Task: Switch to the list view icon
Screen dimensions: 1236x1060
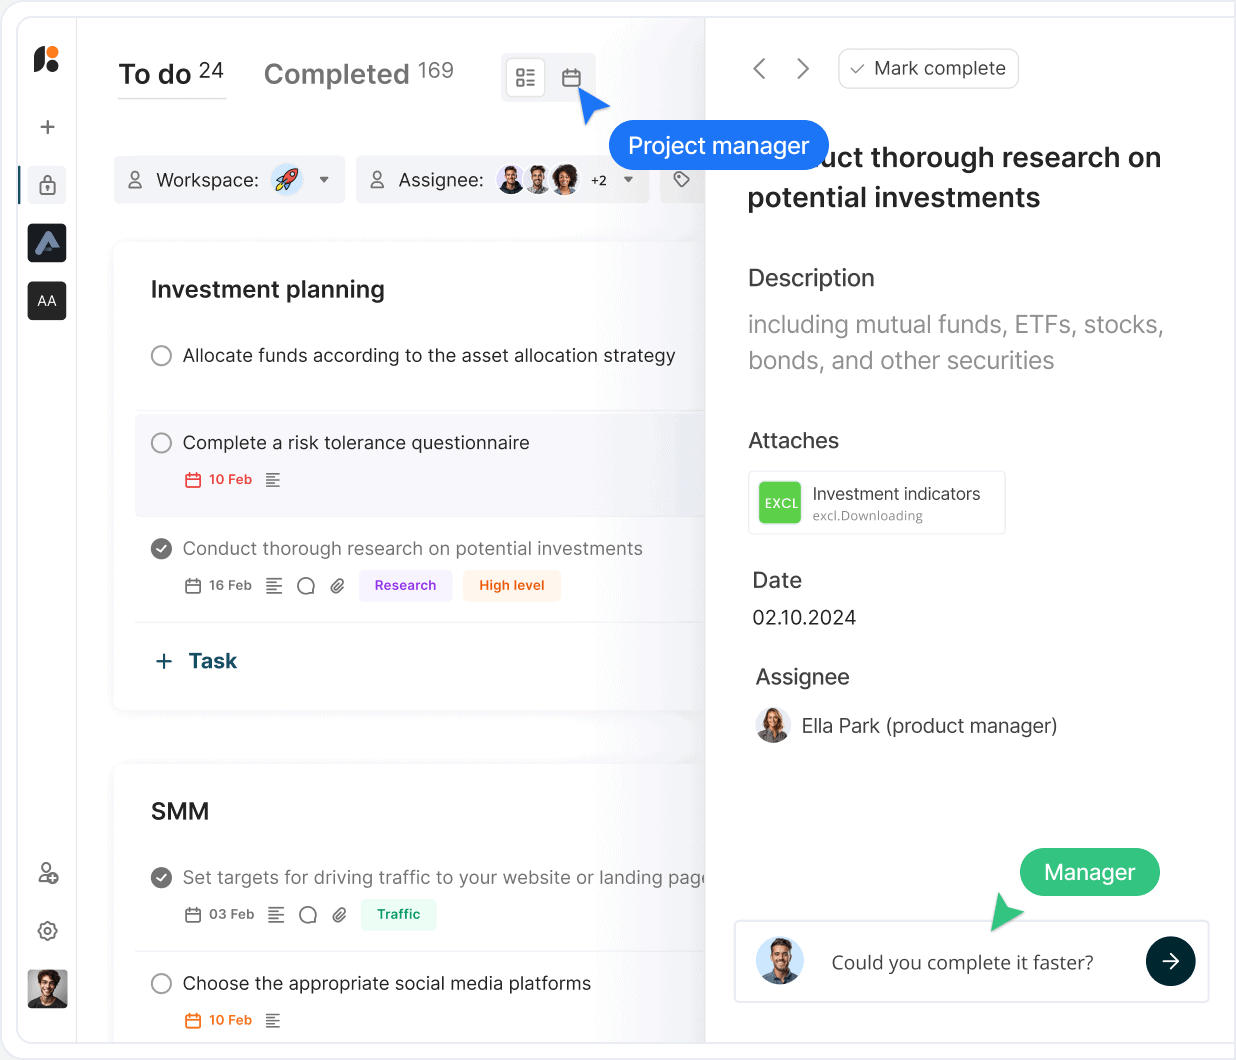Action: (x=525, y=78)
